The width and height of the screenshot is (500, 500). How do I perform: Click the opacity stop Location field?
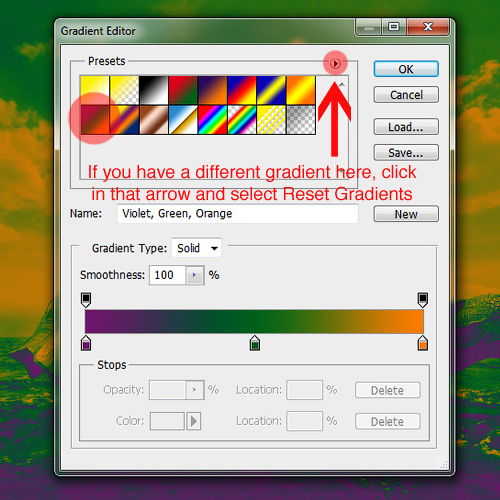pyautogui.click(x=304, y=390)
